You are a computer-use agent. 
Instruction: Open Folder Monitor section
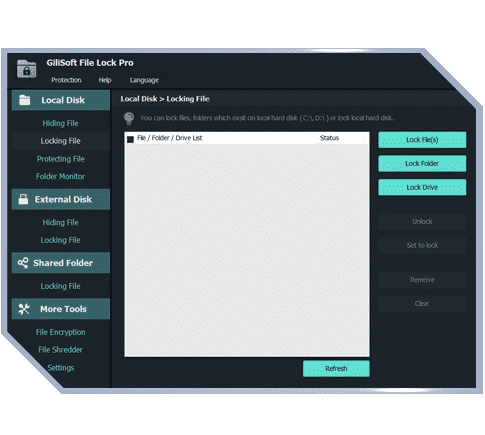[60, 176]
